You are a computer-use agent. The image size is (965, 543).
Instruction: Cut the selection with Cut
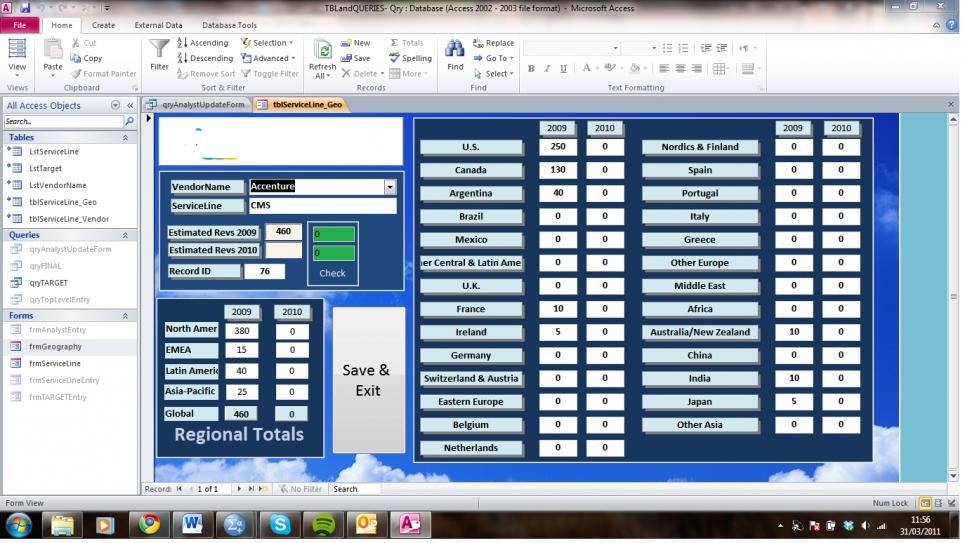[84, 42]
